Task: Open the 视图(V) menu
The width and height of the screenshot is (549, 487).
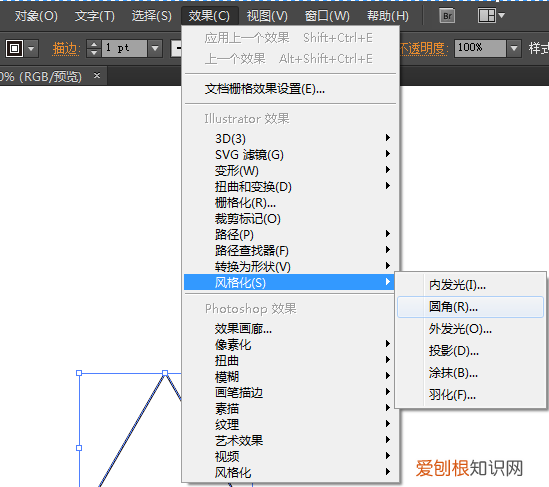Action: (x=267, y=16)
